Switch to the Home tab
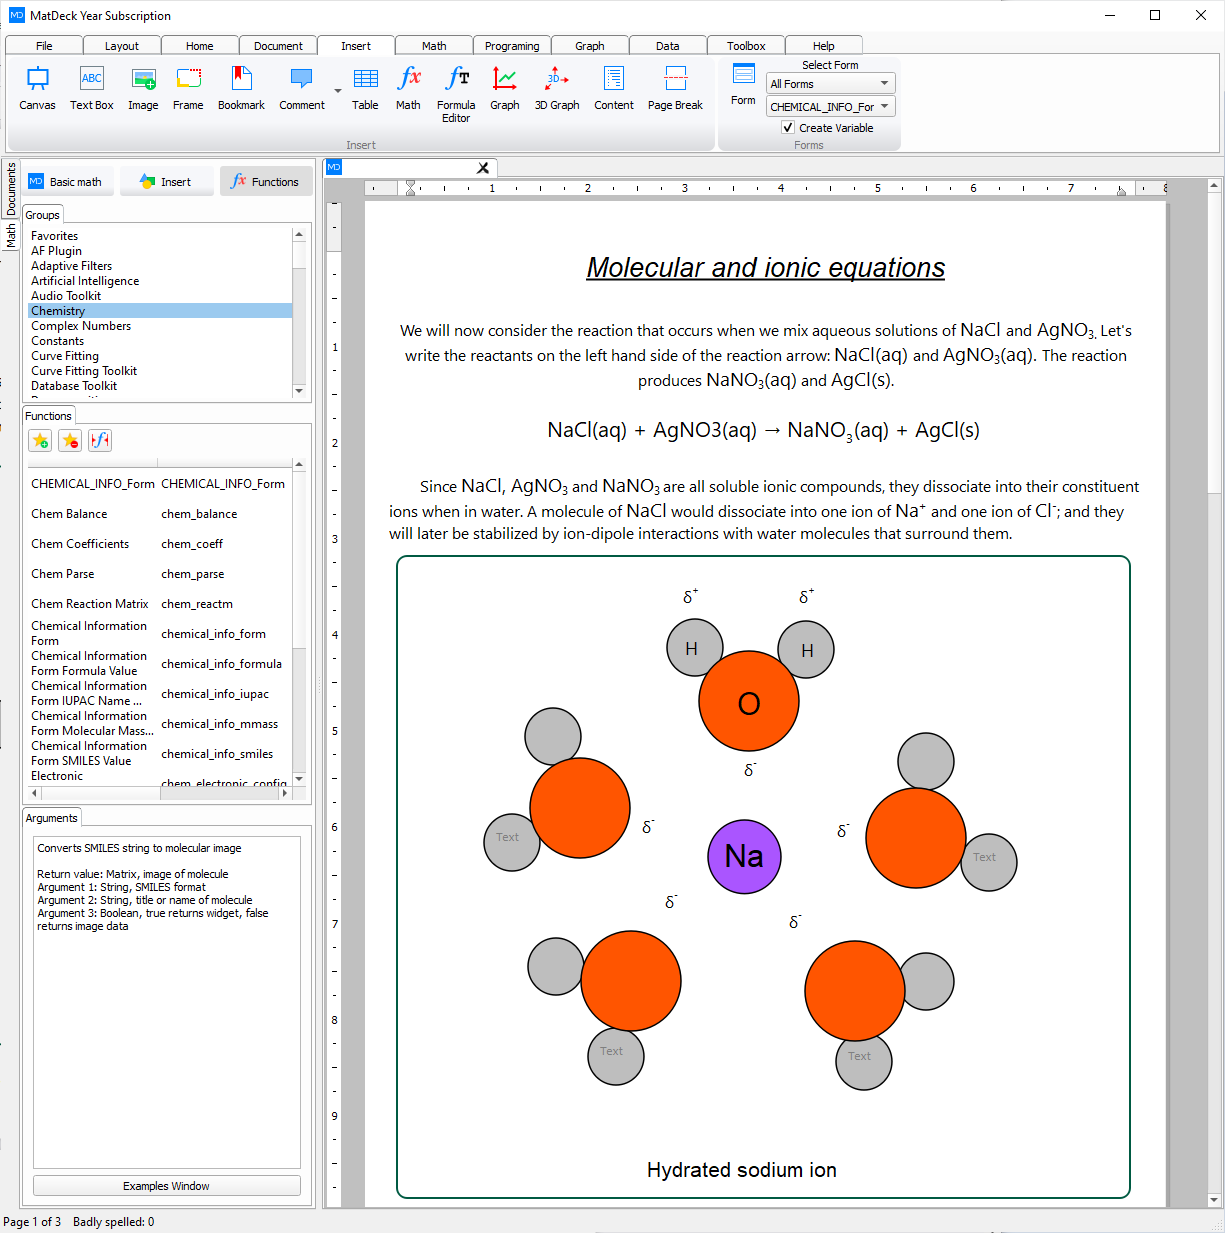This screenshot has height=1233, width=1225. pos(200,46)
